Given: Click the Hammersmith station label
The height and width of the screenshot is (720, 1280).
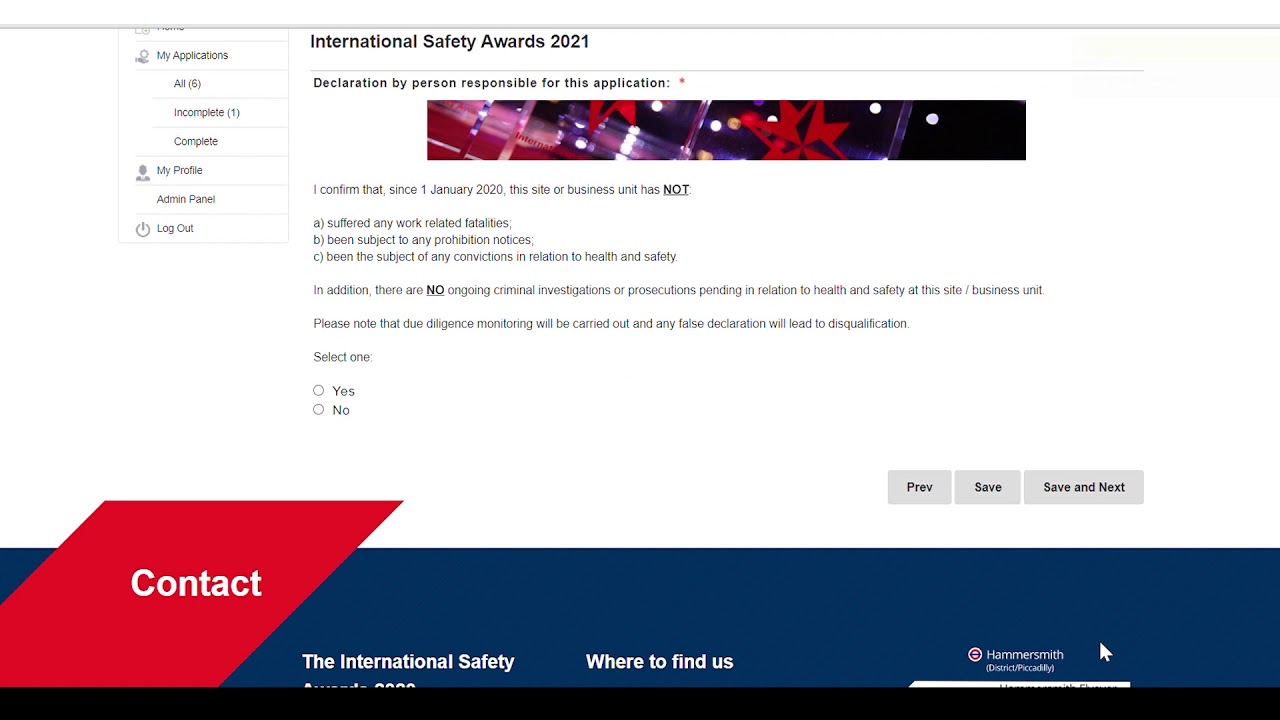Looking at the screenshot, I should (1025, 655).
